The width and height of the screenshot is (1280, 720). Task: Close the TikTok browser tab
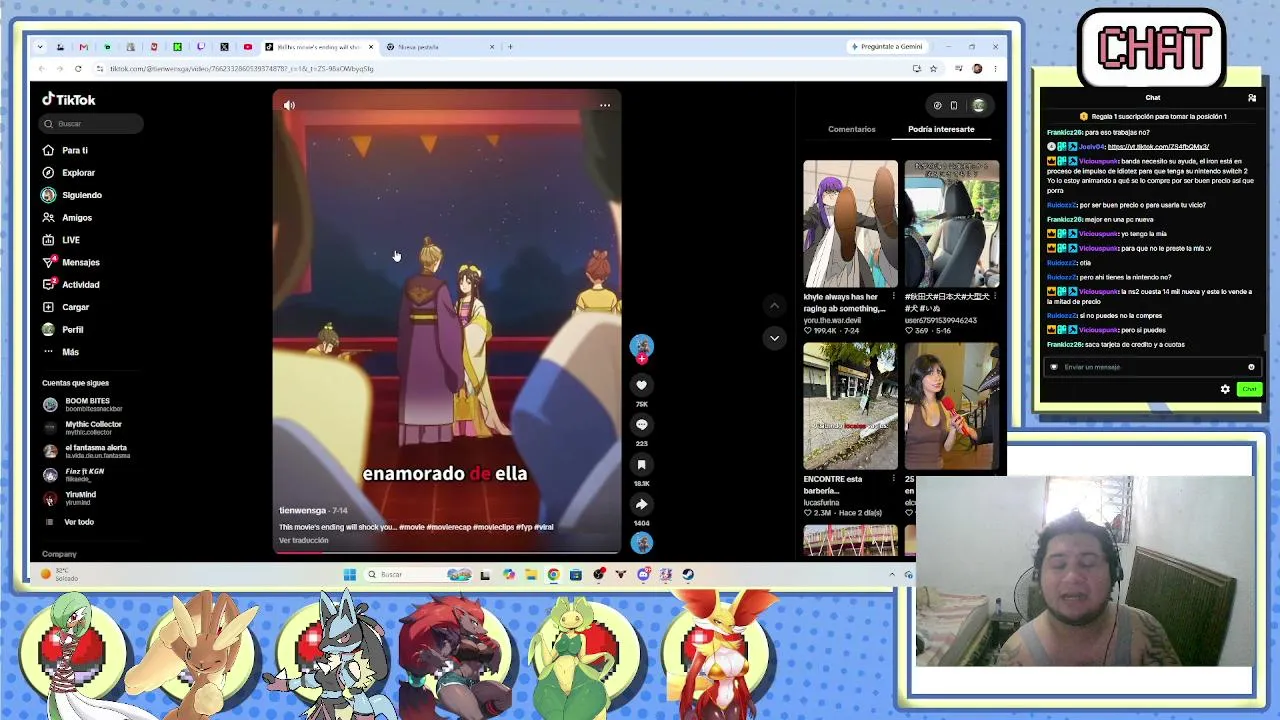pyautogui.click(x=371, y=47)
